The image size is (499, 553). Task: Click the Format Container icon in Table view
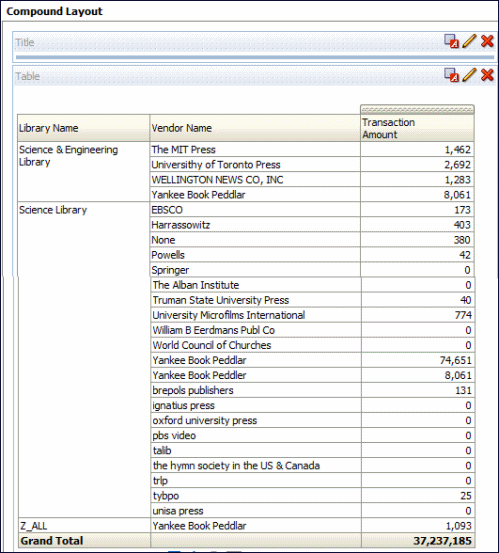pyautogui.click(x=451, y=75)
